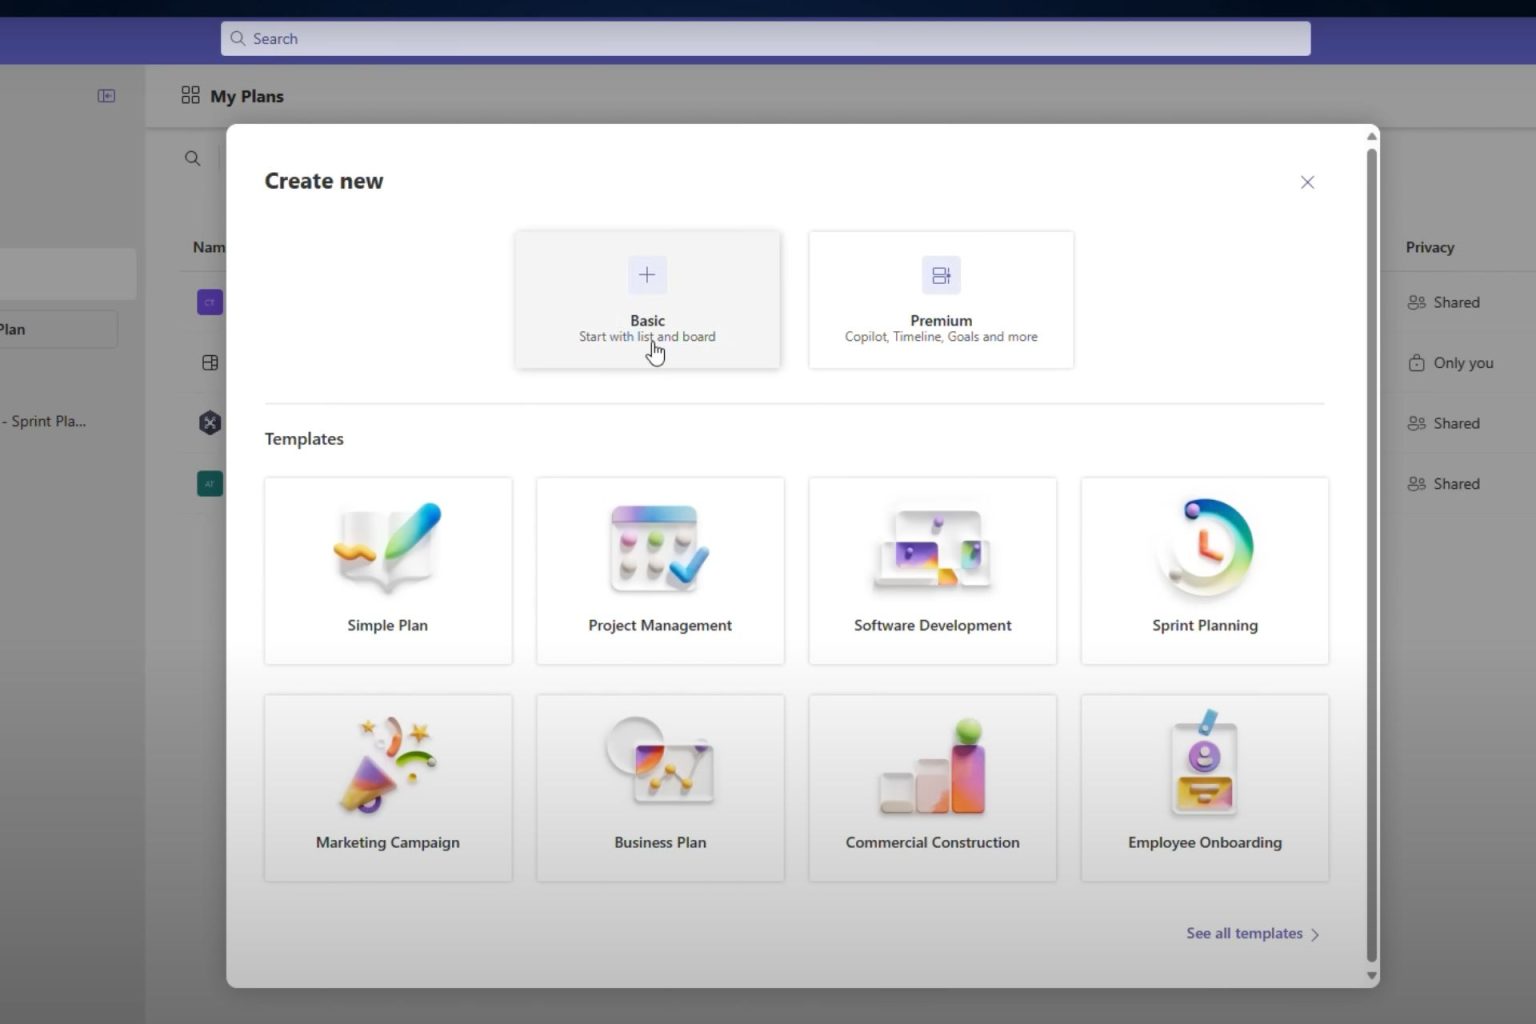The image size is (1536, 1024).
Task: Click the Privacy column header
Action: pos(1430,247)
